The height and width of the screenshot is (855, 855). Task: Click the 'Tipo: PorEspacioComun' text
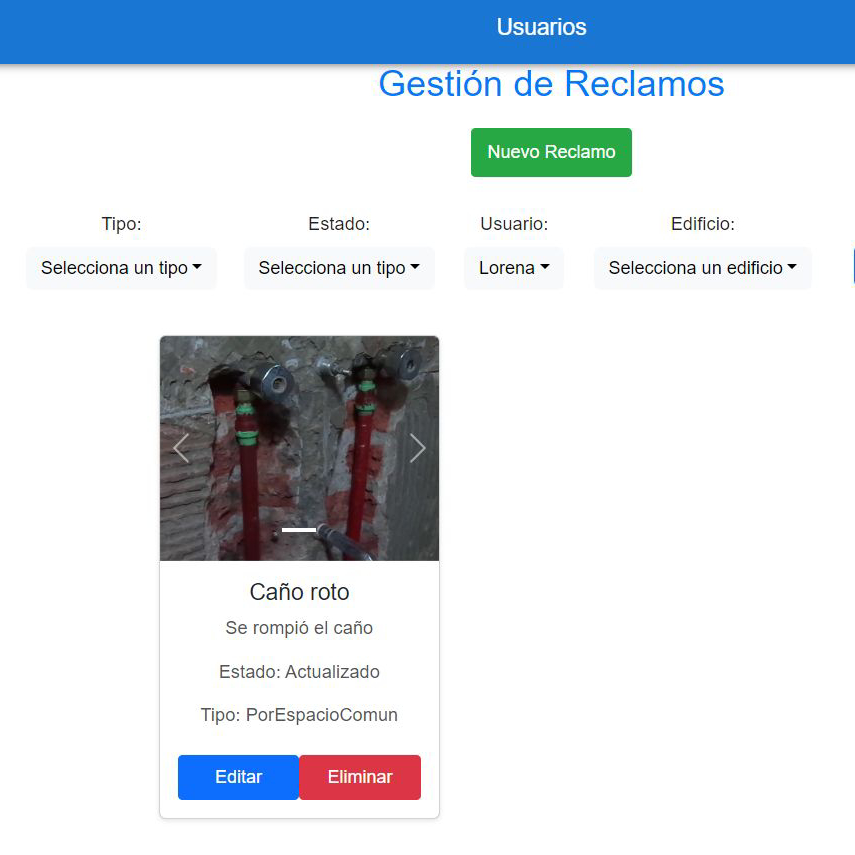(x=299, y=715)
